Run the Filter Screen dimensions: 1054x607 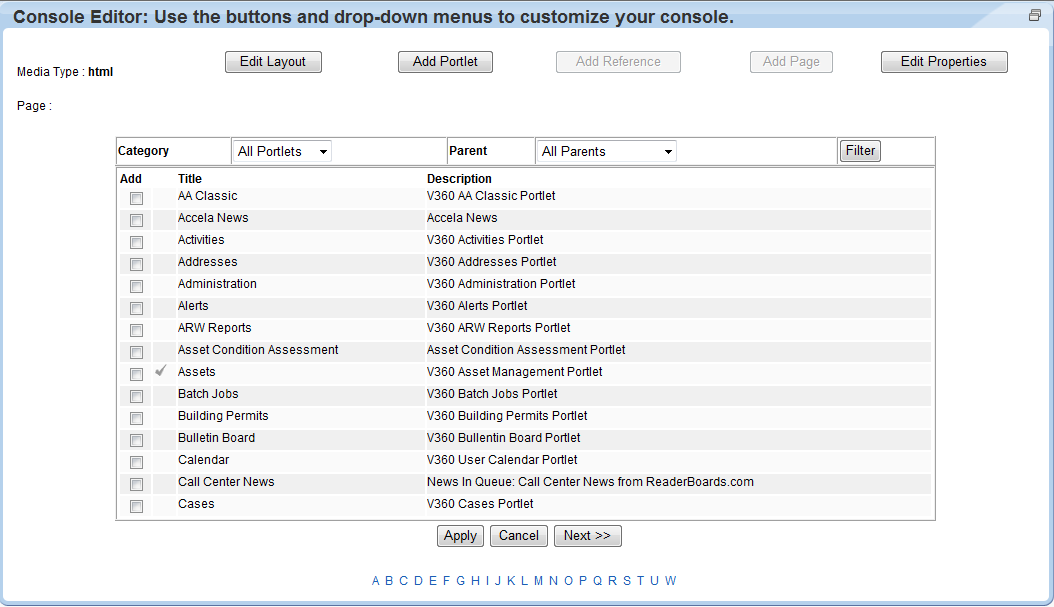(859, 150)
